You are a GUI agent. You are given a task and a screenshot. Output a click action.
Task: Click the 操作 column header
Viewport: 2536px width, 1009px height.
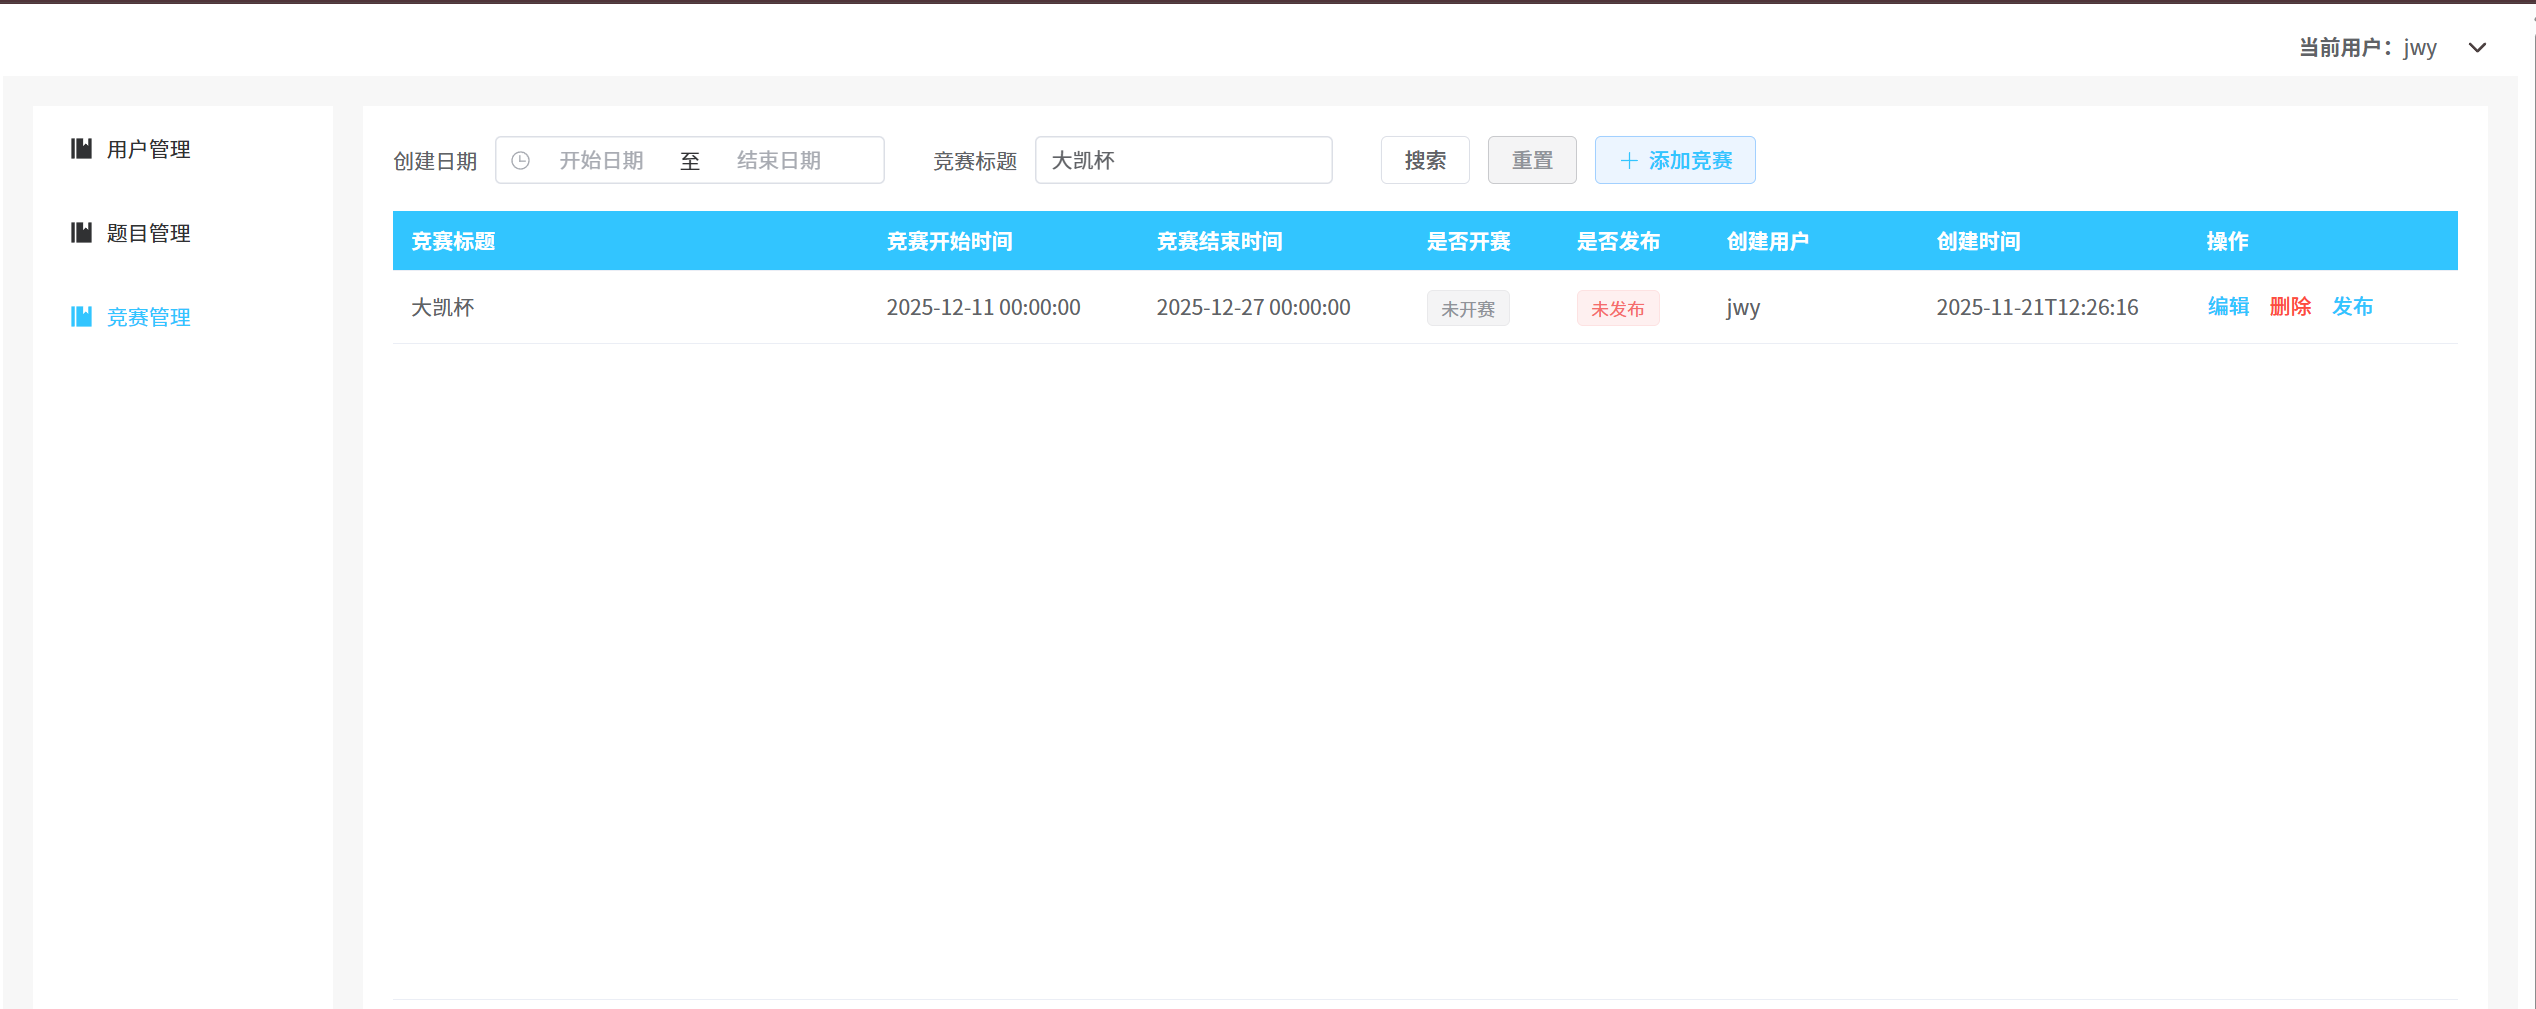[x=2227, y=241]
